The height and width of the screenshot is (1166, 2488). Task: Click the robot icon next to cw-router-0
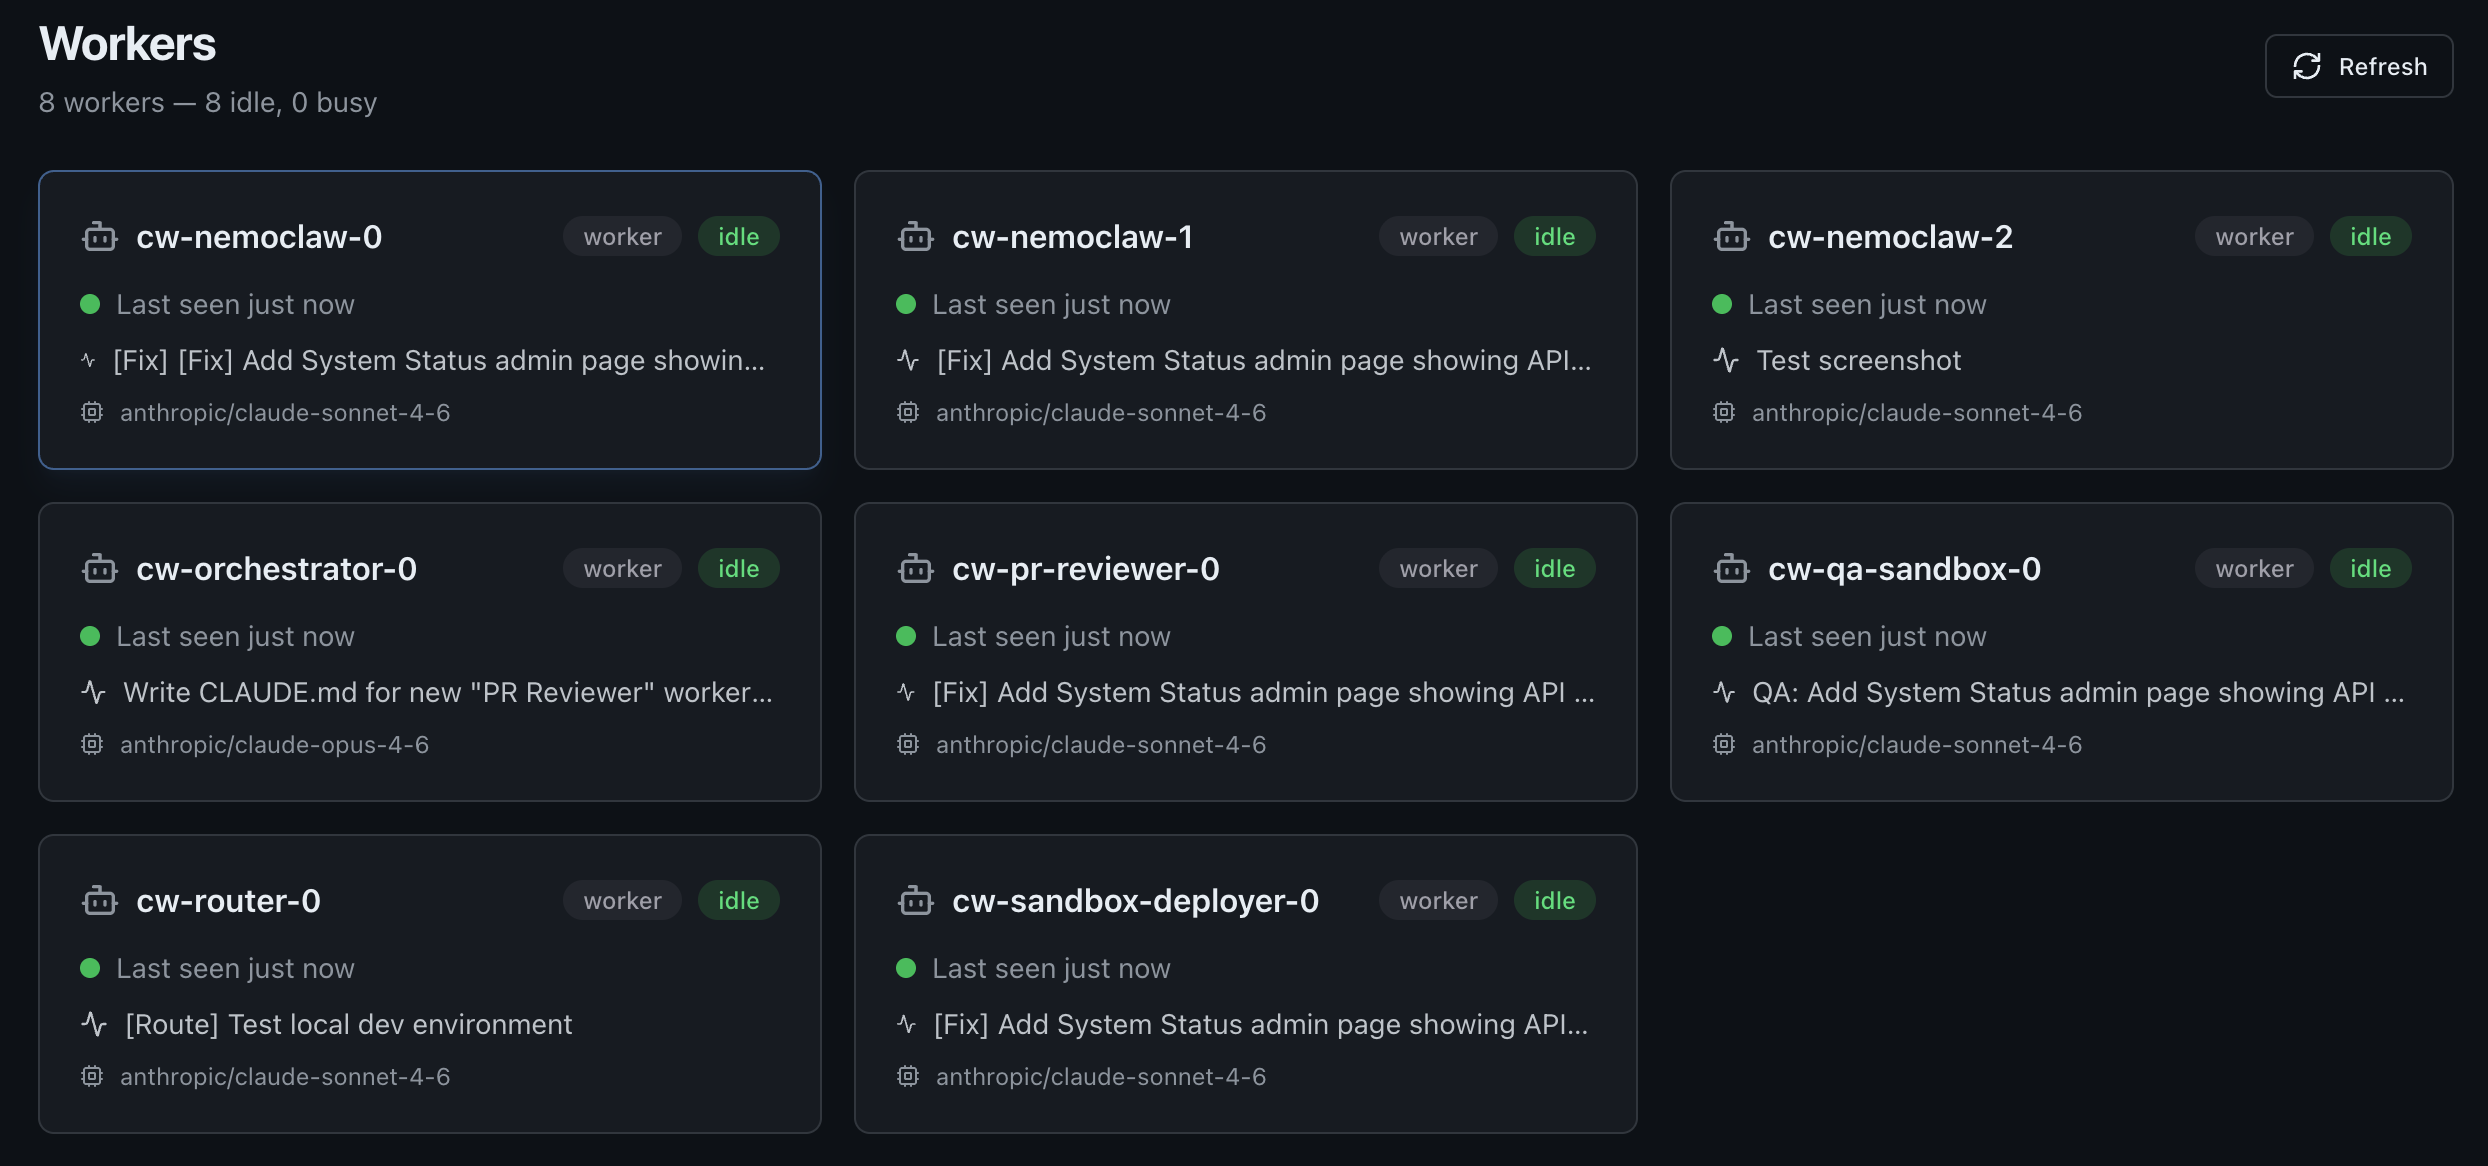click(x=99, y=901)
